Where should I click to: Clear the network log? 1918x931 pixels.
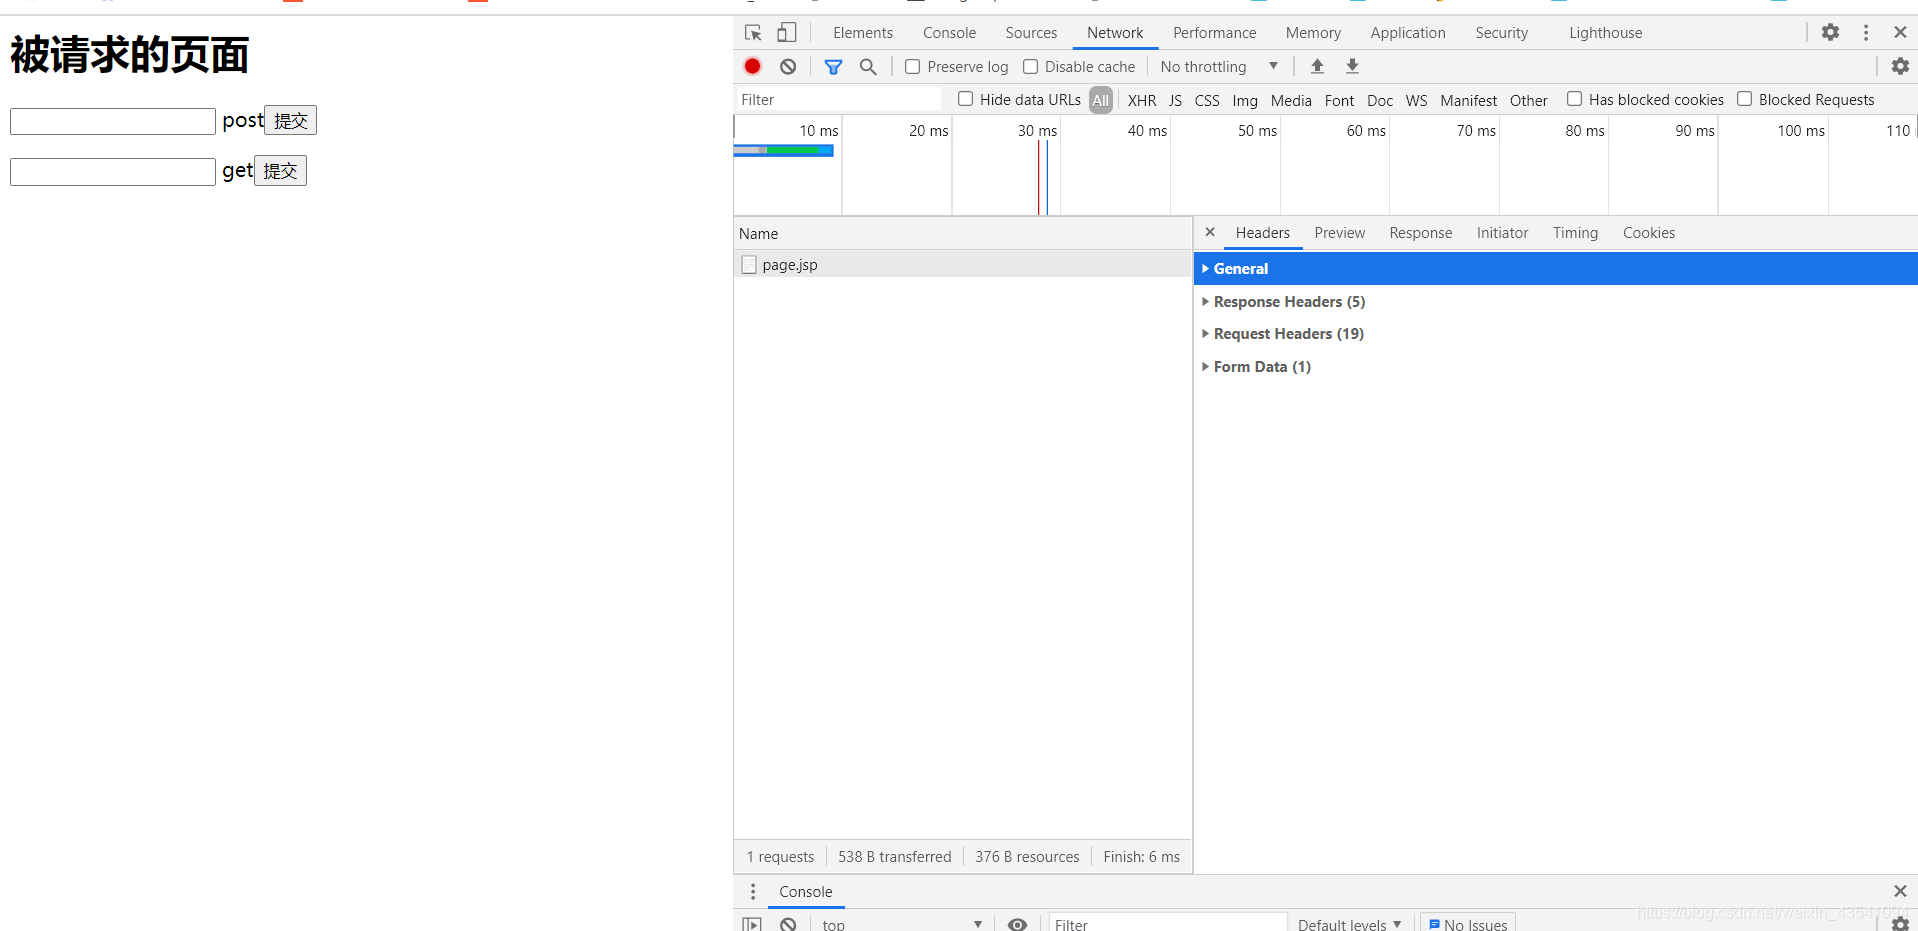click(788, 66)
